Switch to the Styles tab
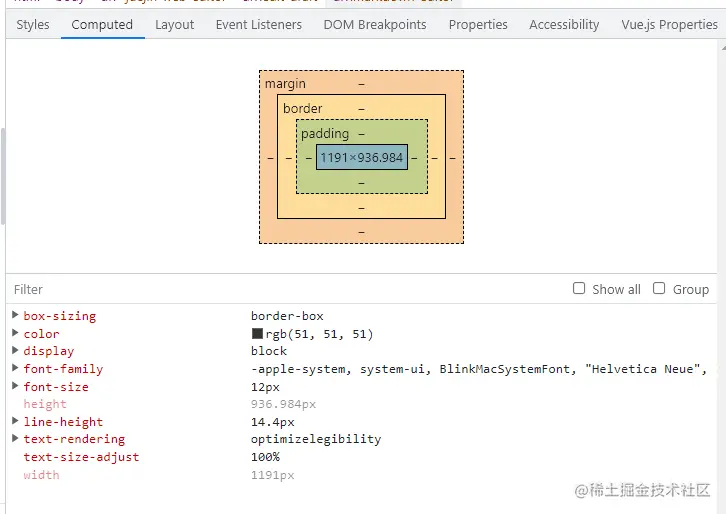The width and height of the screenshot is (726, 514). click(32, 25)
